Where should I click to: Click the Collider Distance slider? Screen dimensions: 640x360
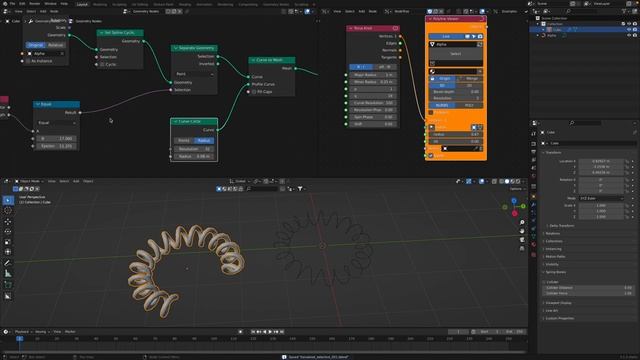tap(588, 288)
